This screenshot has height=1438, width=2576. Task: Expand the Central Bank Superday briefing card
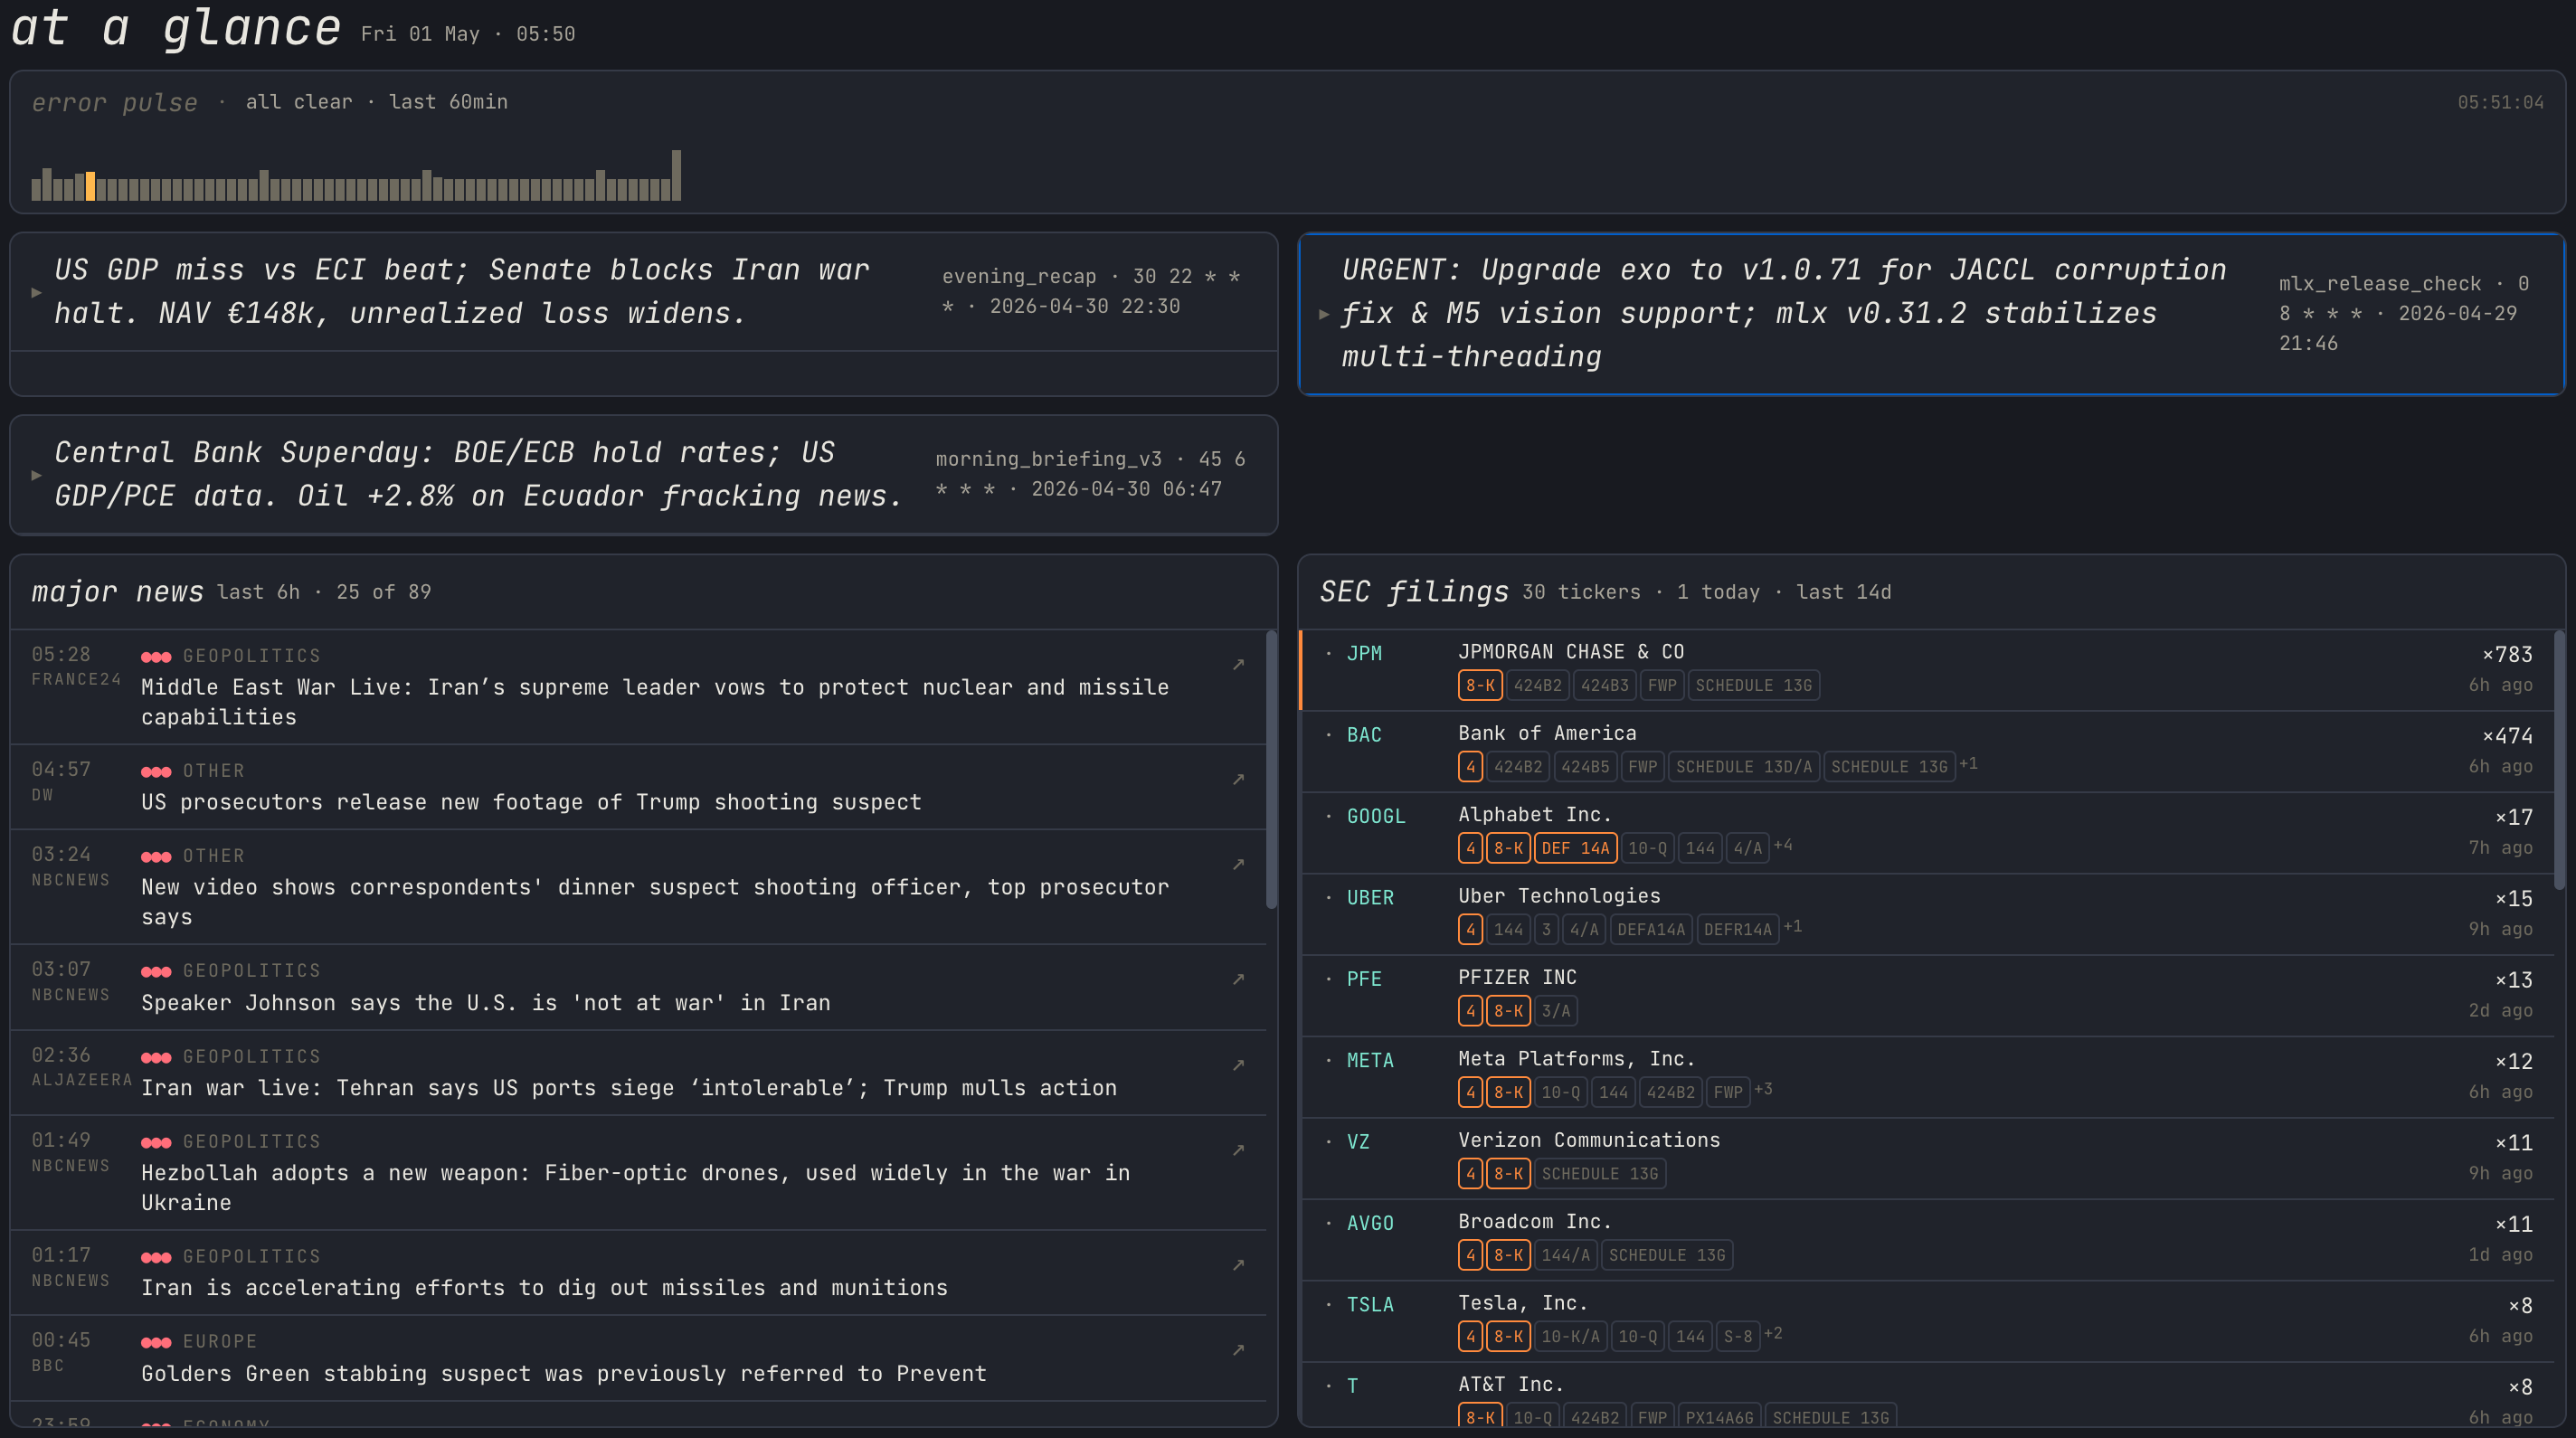coord(36,475)
